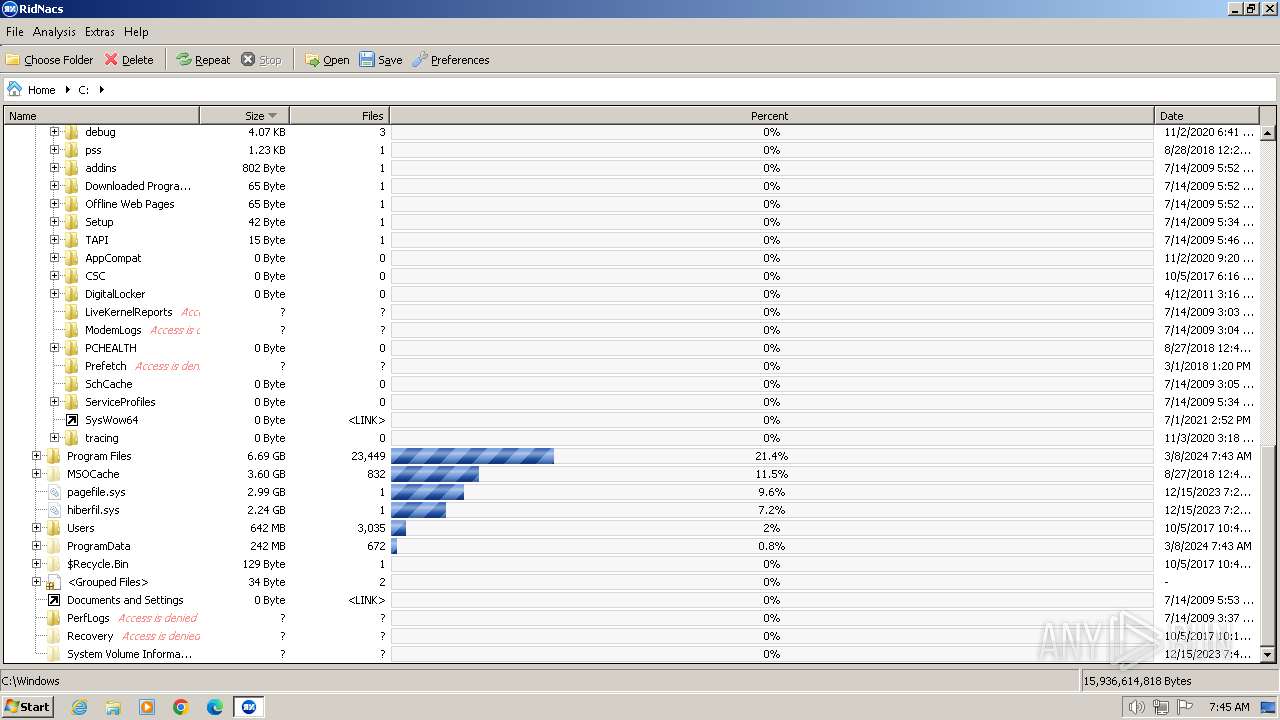Select the LiveKernelReports row

(630, 312)
